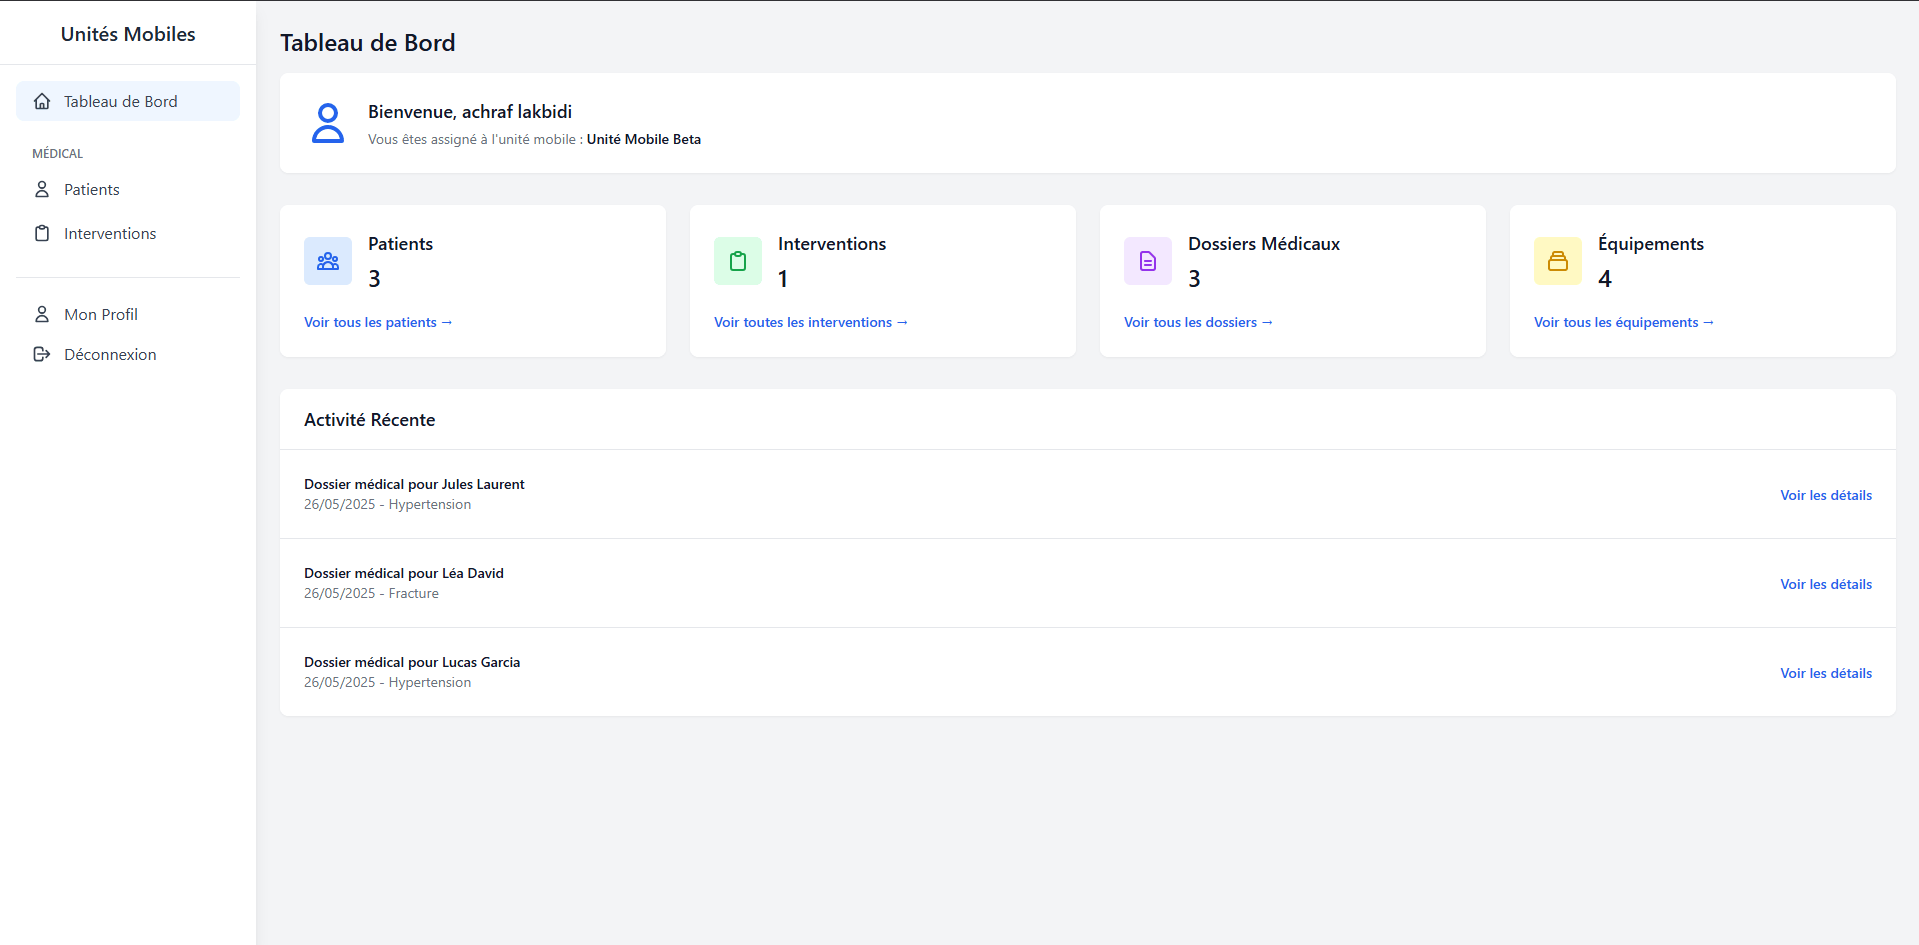This screenshot has height=945, width=1919.
Task: Click the person icon next to Patients
Action: tap(42, 189)
